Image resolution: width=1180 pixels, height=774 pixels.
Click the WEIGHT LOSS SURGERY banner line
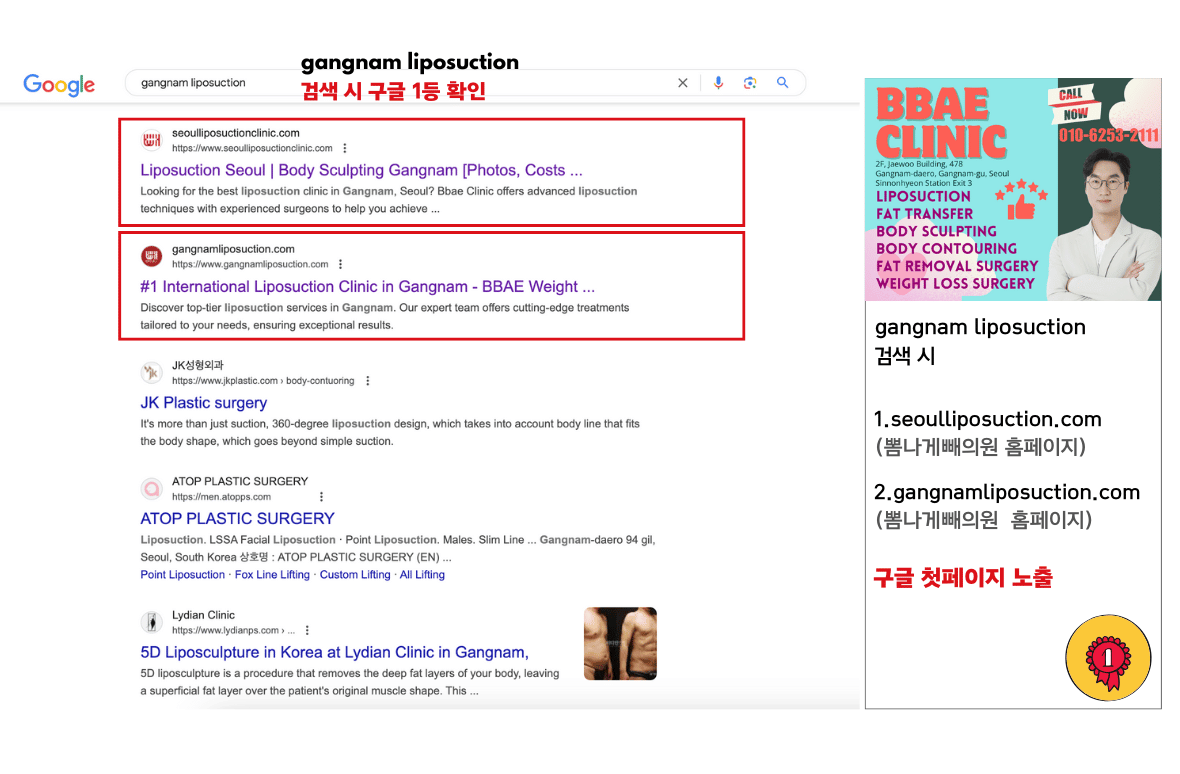[x=955, y=284]
